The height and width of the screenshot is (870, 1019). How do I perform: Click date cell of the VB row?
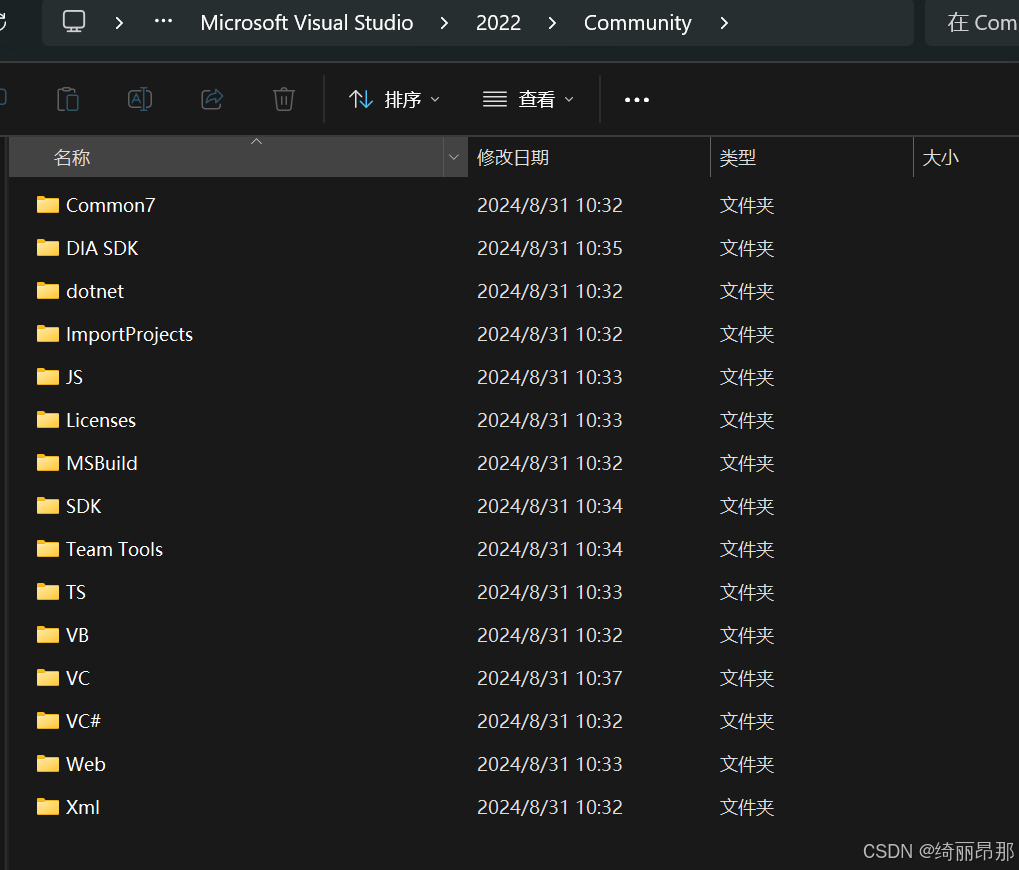point(550,635)
